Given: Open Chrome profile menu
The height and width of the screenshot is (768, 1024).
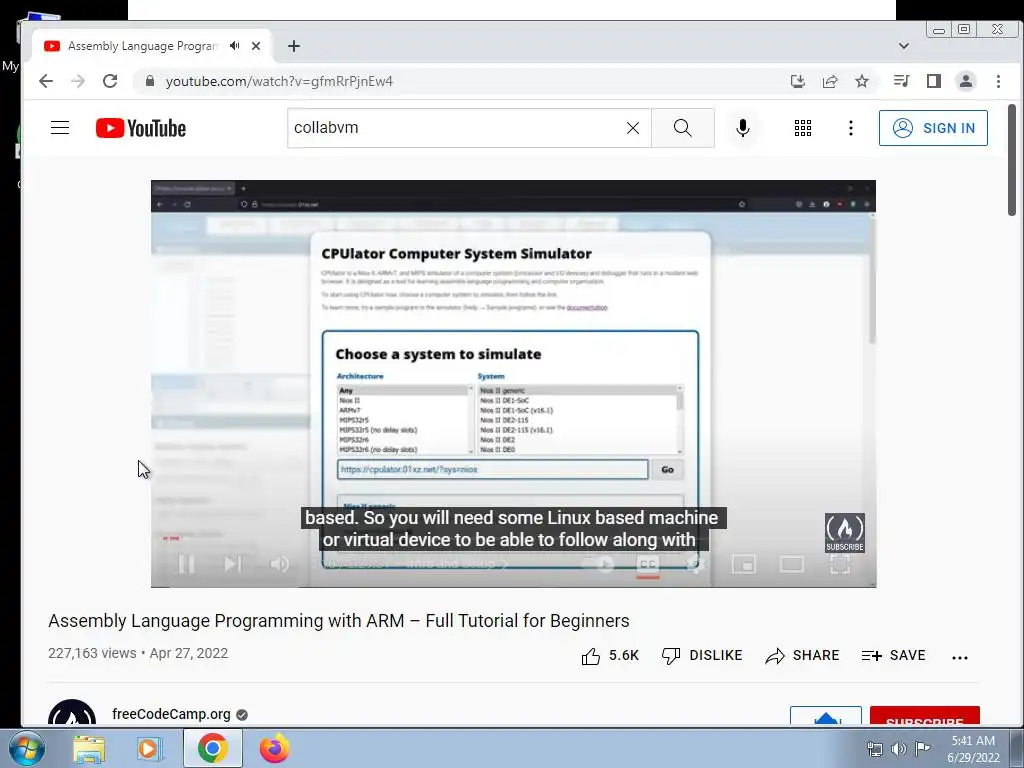Looking at the screenshot, I should coord(966,81).
